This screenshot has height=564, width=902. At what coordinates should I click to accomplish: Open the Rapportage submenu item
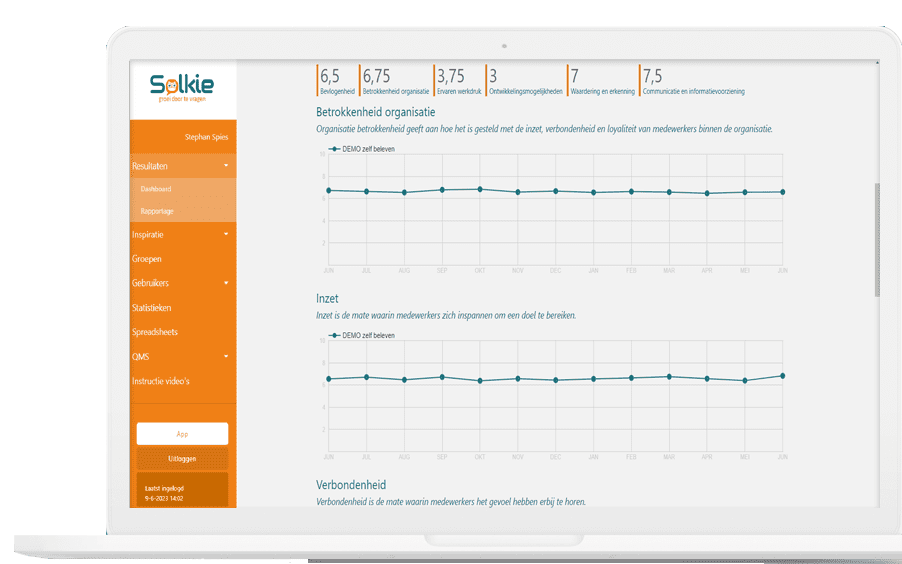[x=157, y=211]
